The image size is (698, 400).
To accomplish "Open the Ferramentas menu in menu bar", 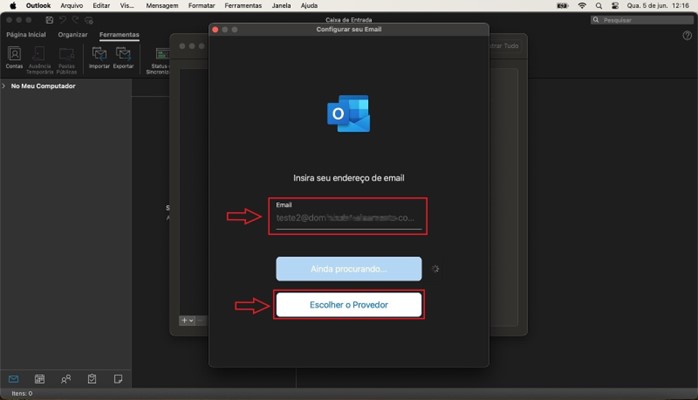I will click(x=243, y=6).
